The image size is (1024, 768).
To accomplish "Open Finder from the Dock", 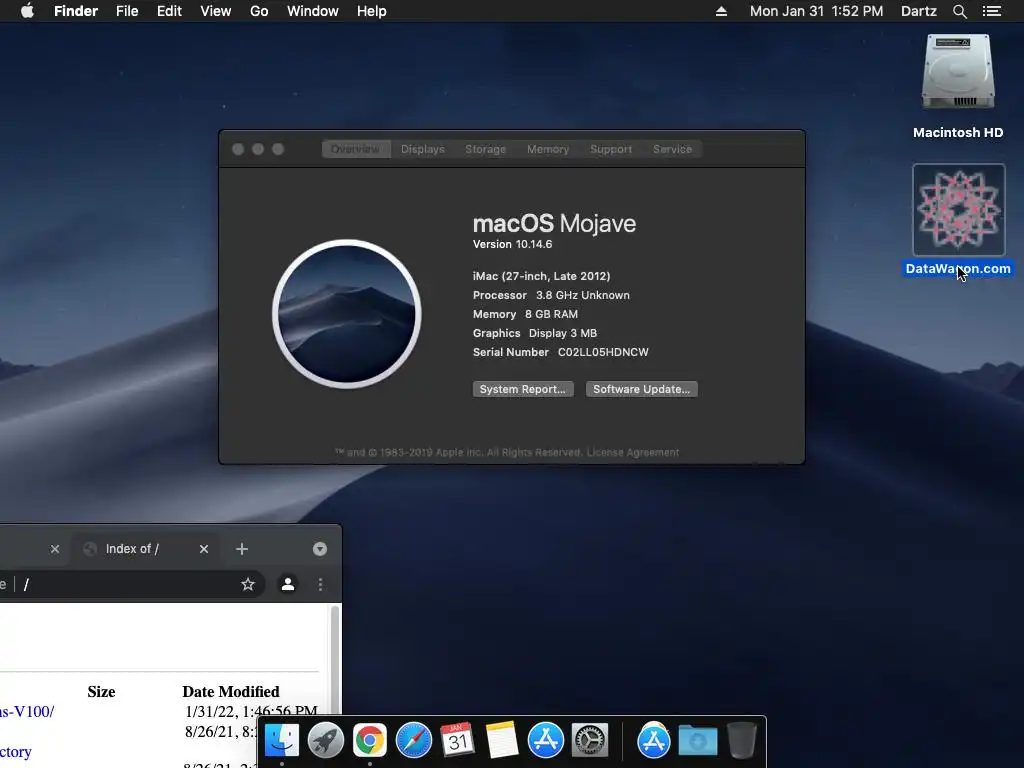I will 281,740.
